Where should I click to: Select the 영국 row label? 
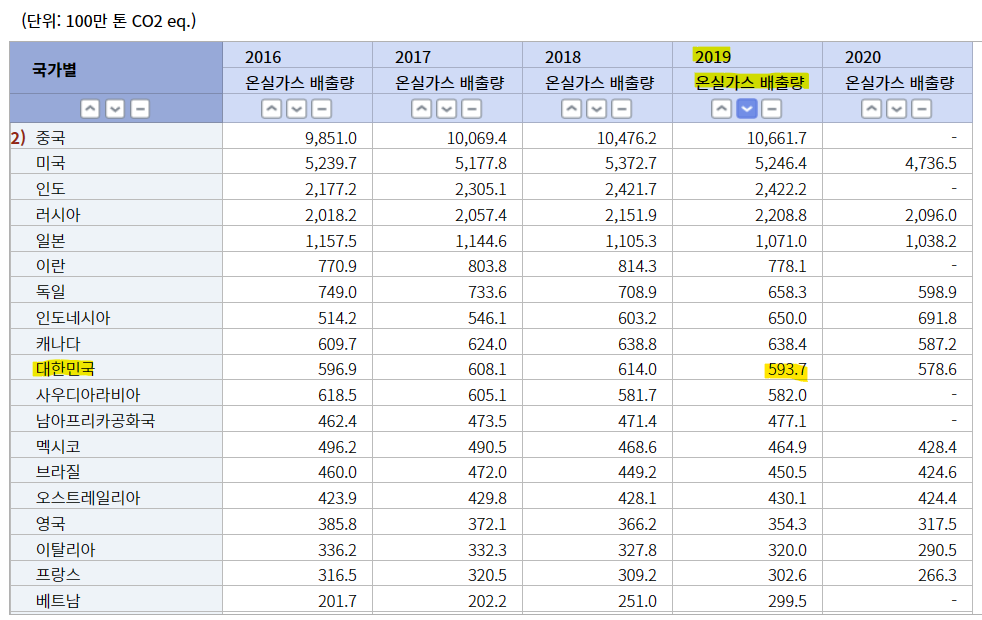tap(51, 524)
